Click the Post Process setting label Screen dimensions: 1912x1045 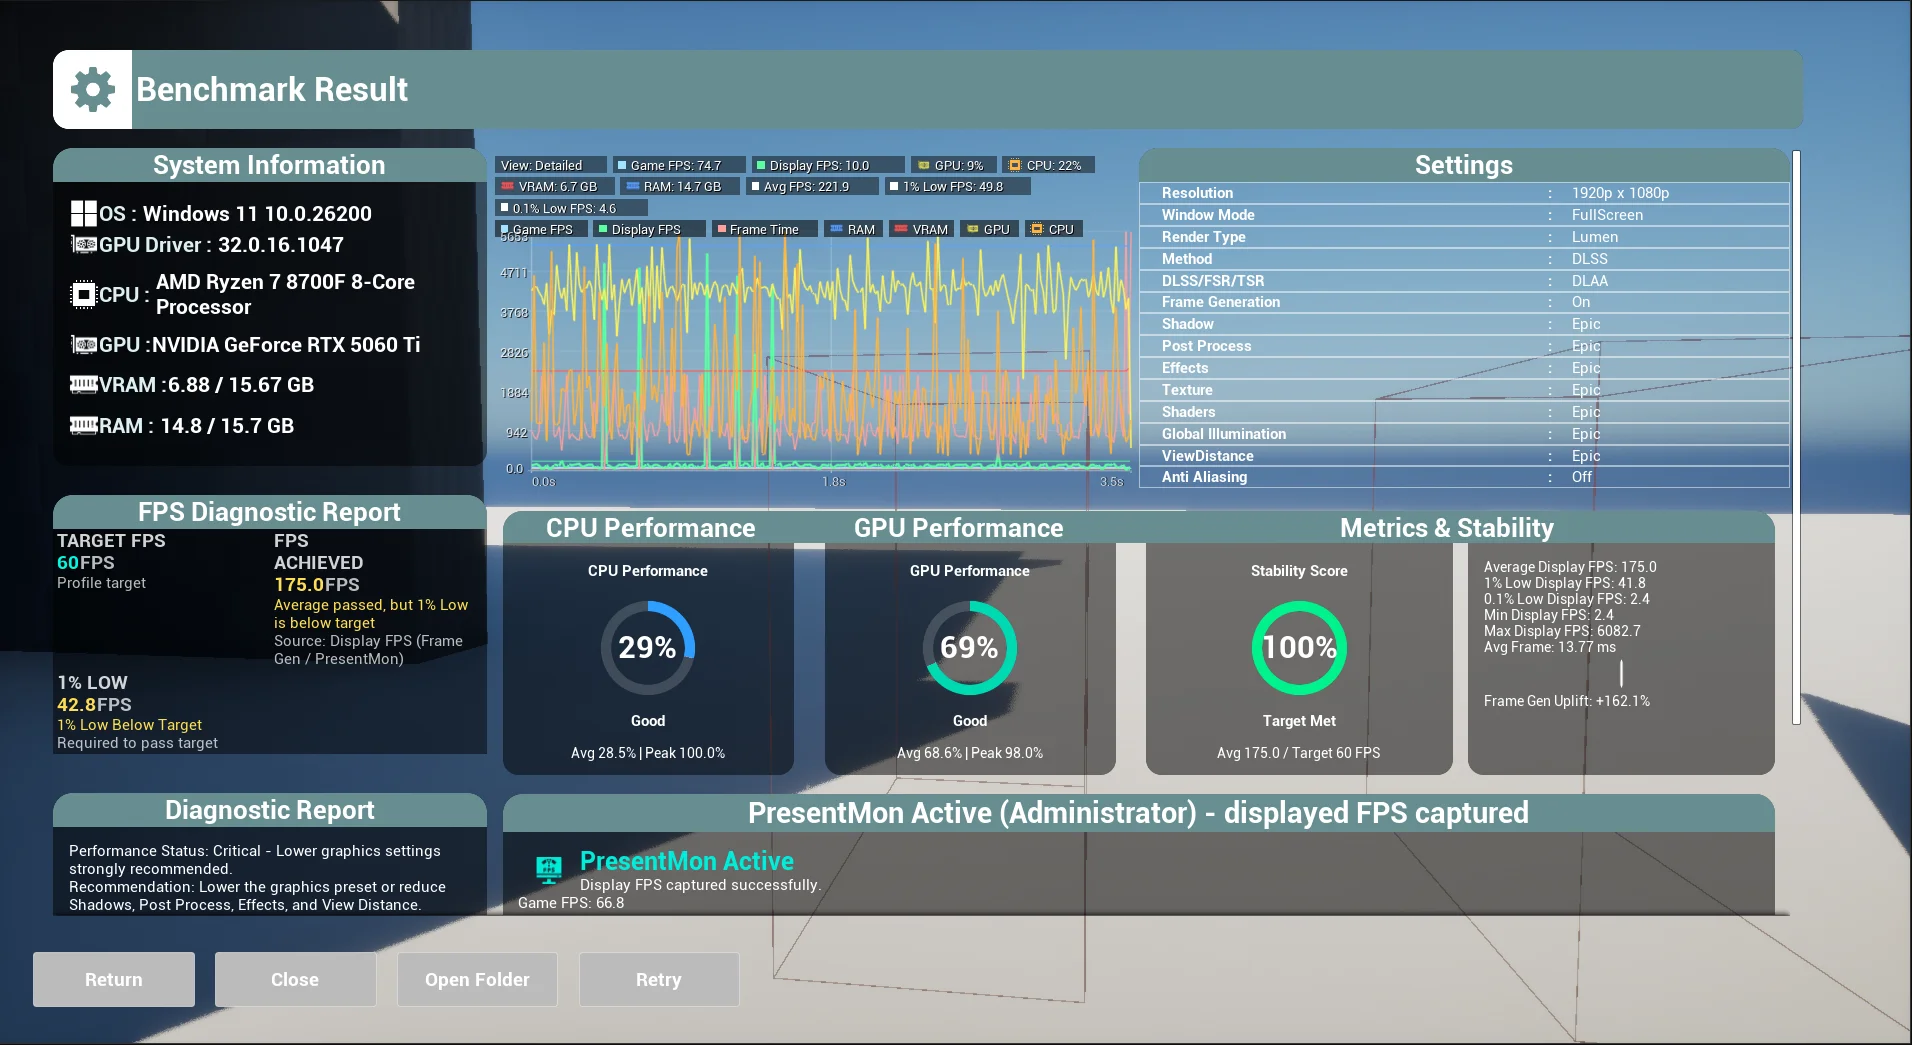pyautogui.click(x=1206, y=346)
